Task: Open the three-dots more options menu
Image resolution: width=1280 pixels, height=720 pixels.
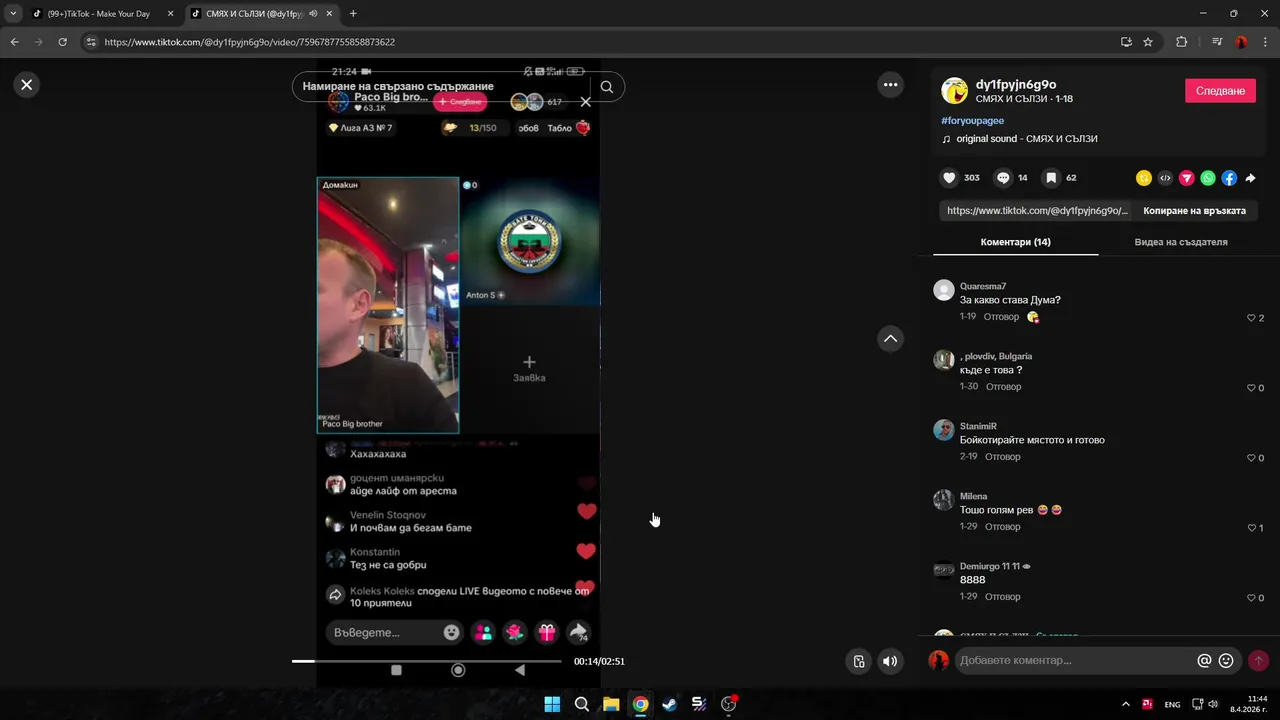Action: [890, 85]
